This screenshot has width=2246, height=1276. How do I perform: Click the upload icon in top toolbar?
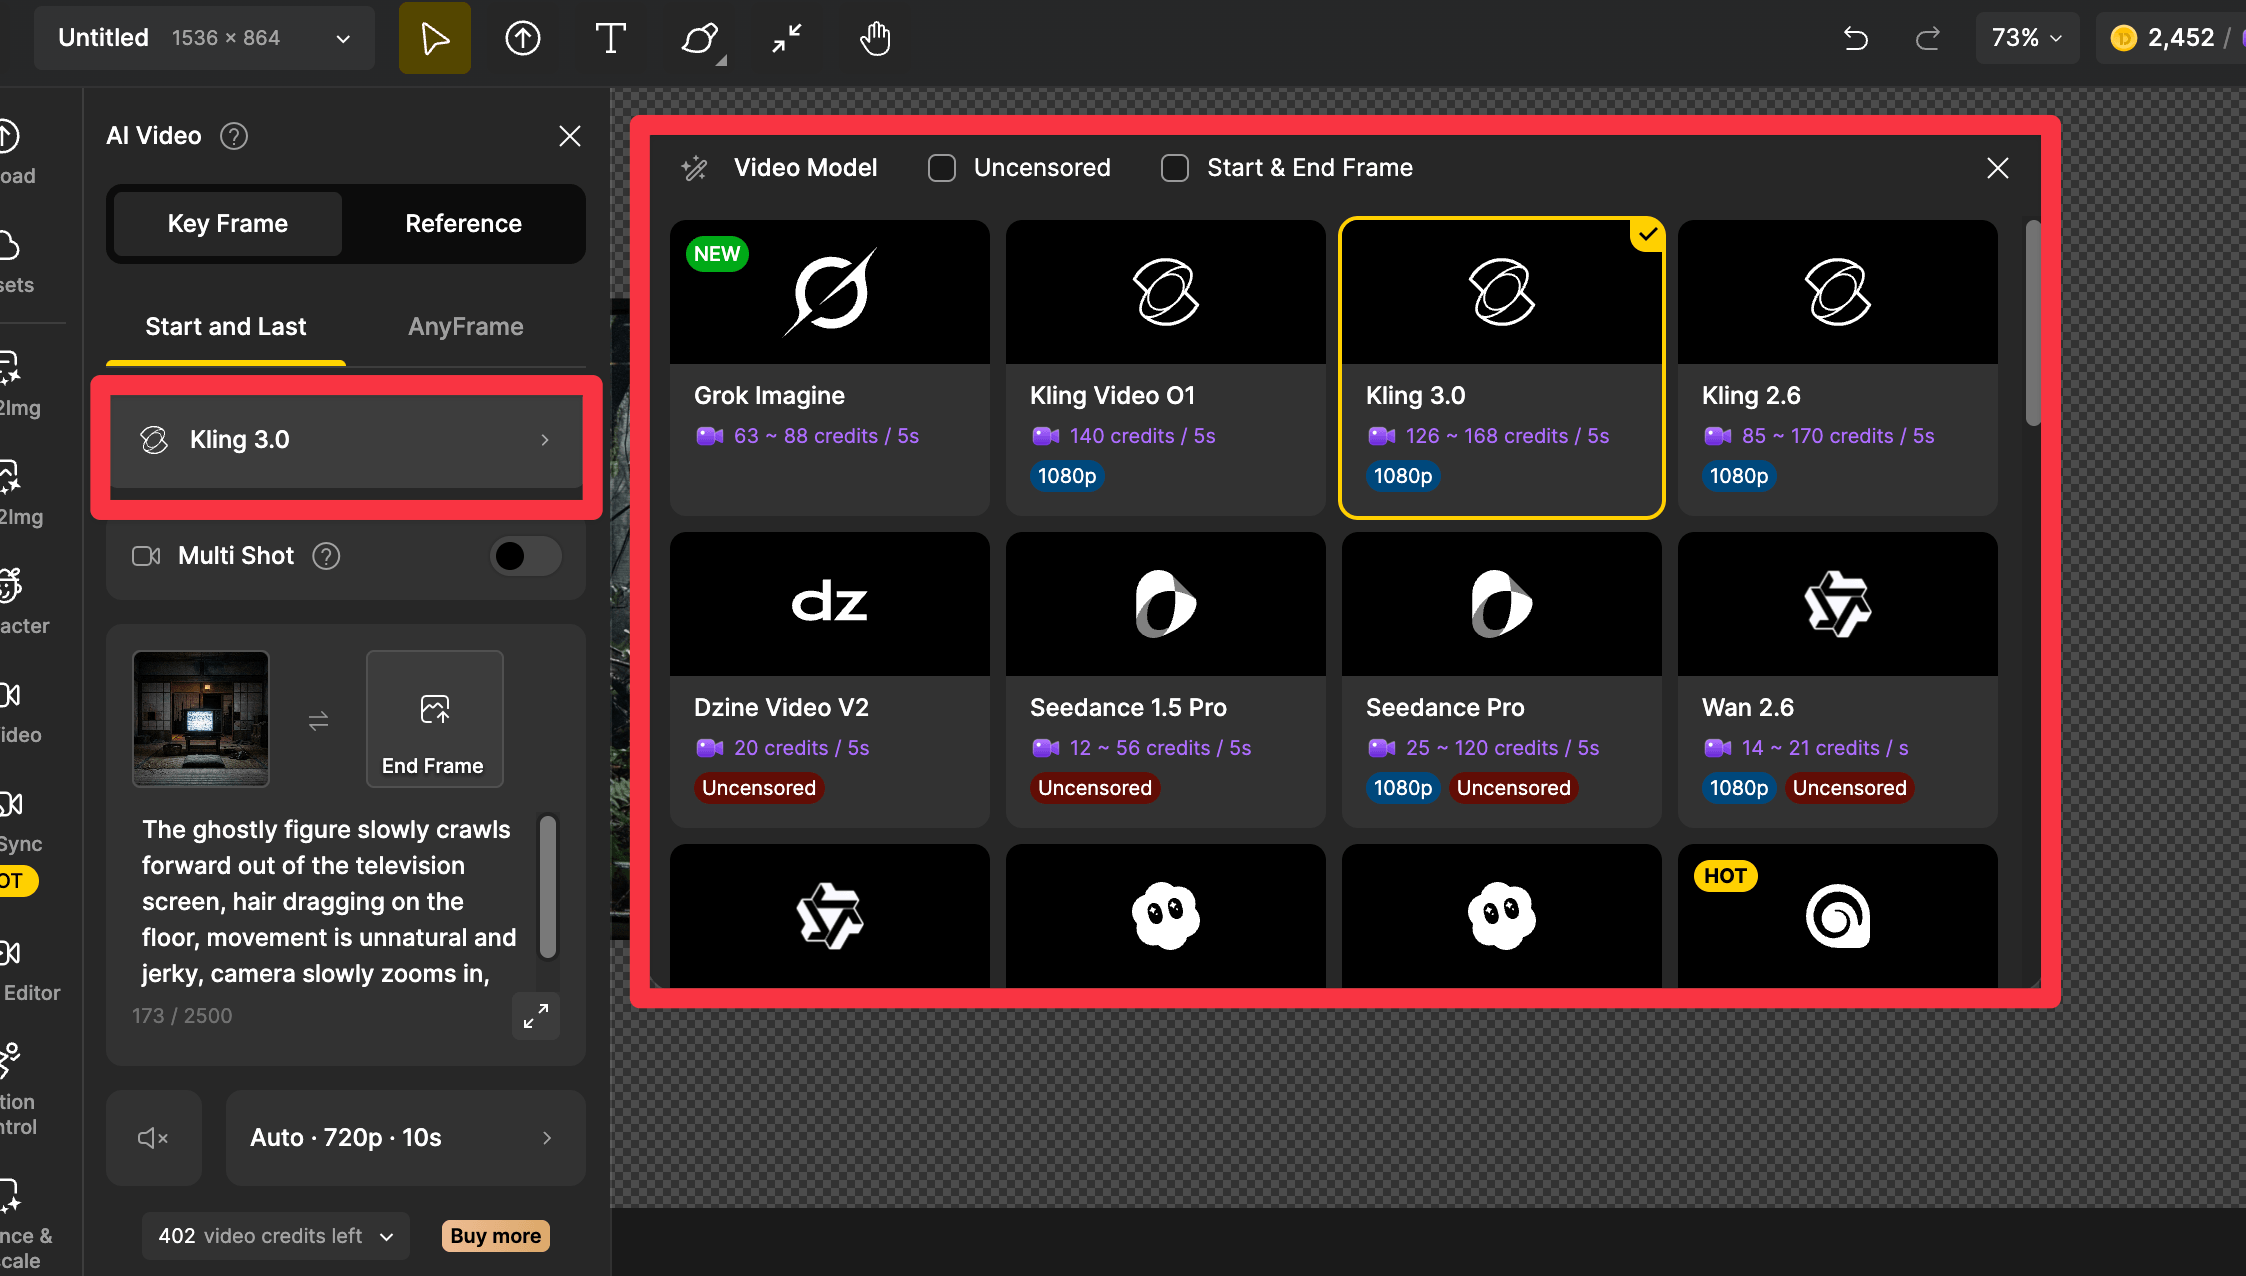pyautogui.click(x=522, y=38)
